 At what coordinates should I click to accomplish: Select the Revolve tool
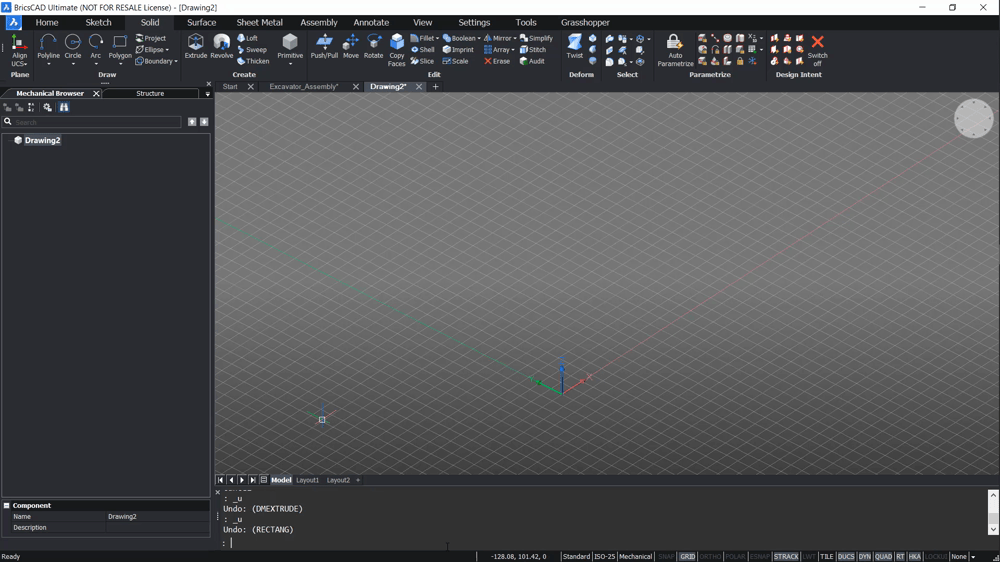coord(221,47)
